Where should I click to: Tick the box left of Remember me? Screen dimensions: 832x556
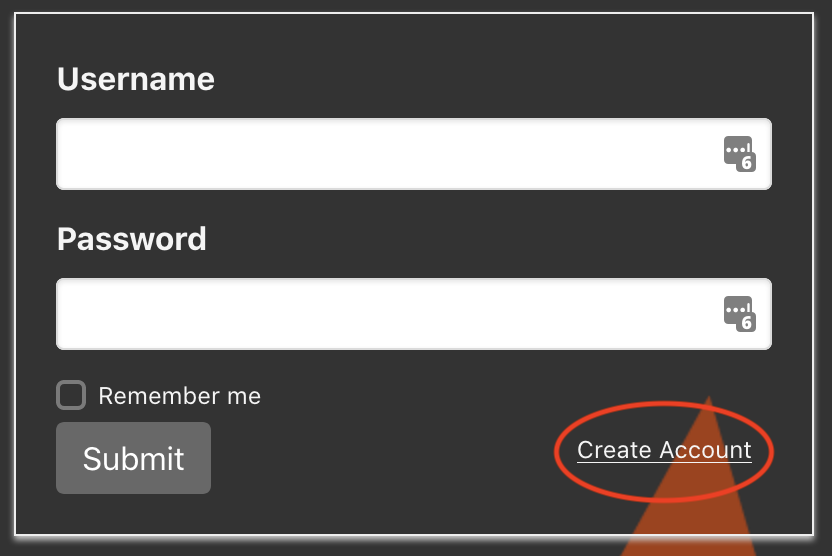click(71, 395)
